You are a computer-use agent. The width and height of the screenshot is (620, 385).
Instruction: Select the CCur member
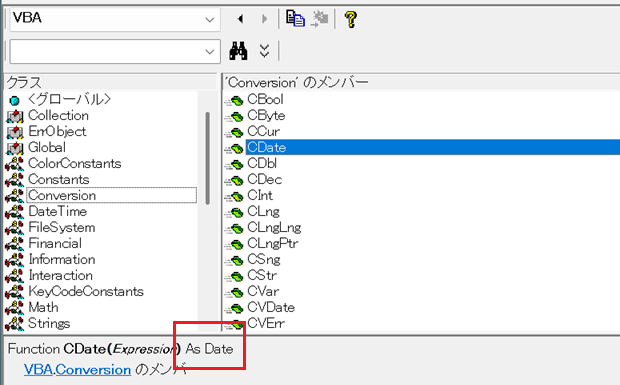(x=263, y=131)
